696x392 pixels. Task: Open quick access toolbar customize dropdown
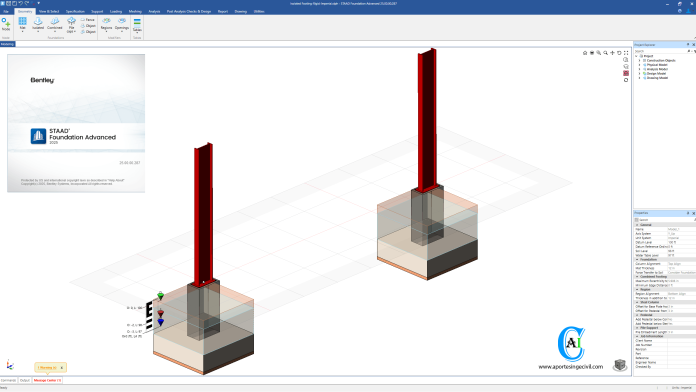(39, 3)
